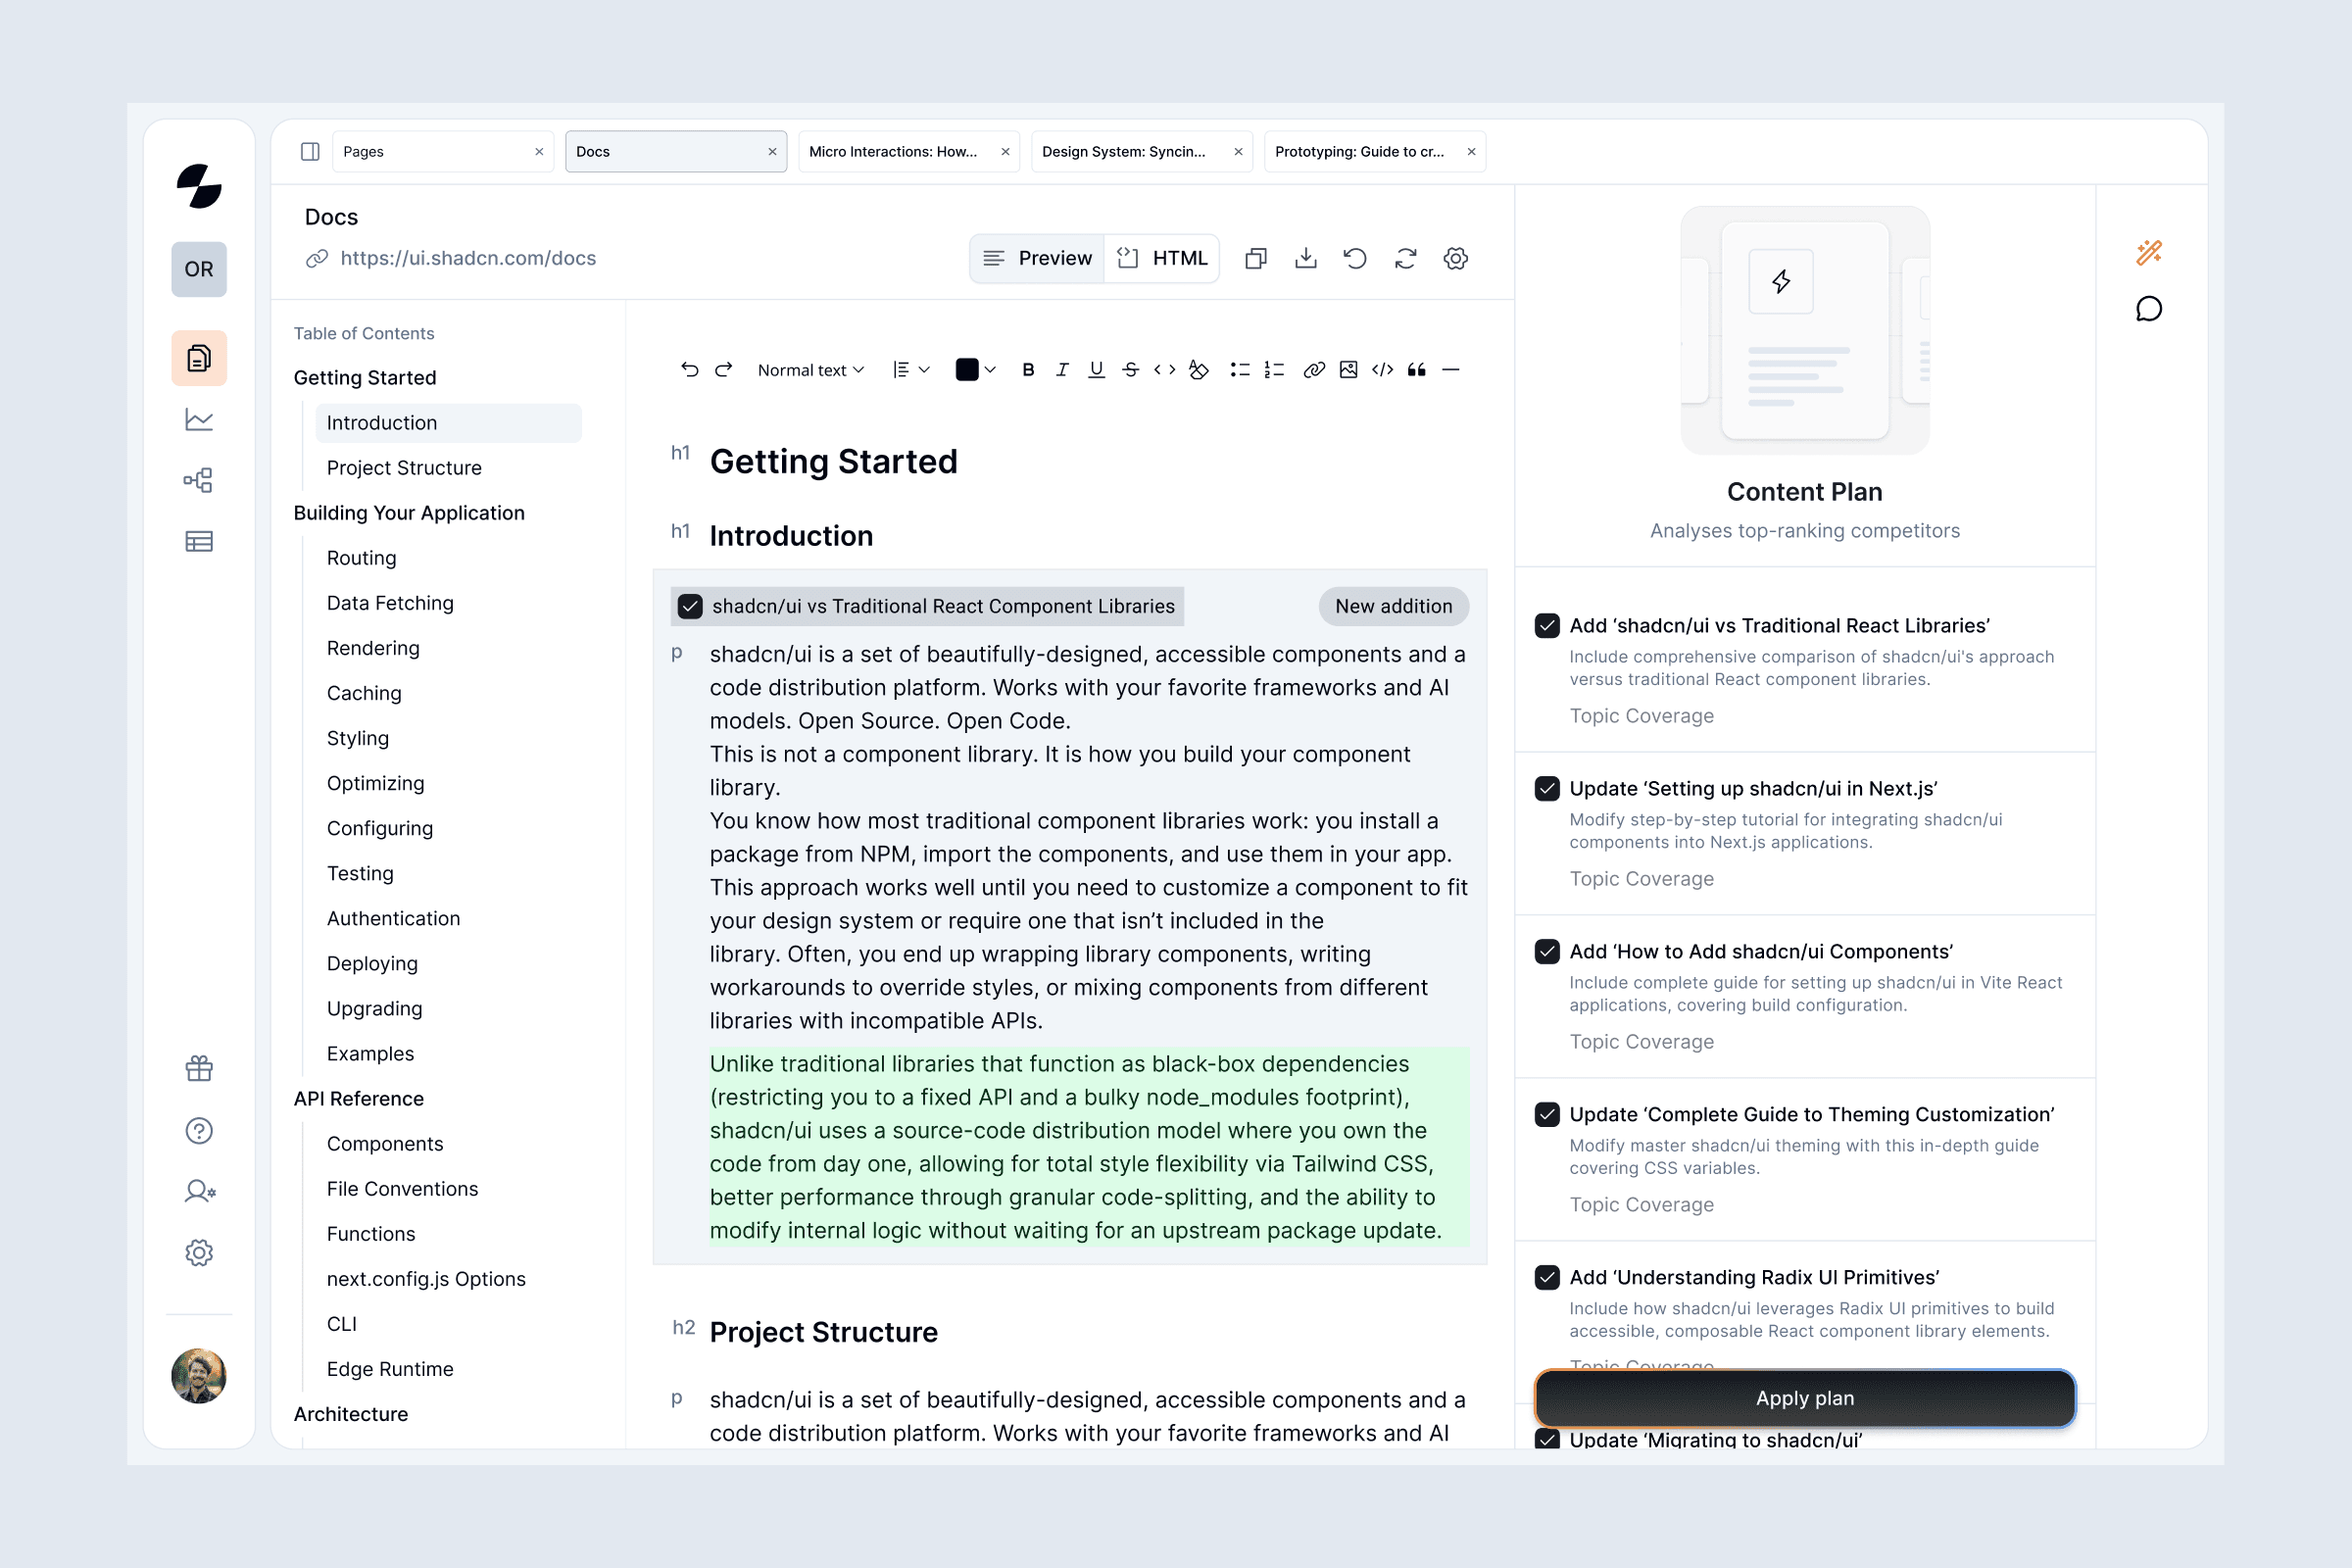This screenshot has width=2352, height=1568.
Task: Uncheck 'shadcn/ui vs Traditional React Component Libraries' checkbox
Action: coord(690,606)
